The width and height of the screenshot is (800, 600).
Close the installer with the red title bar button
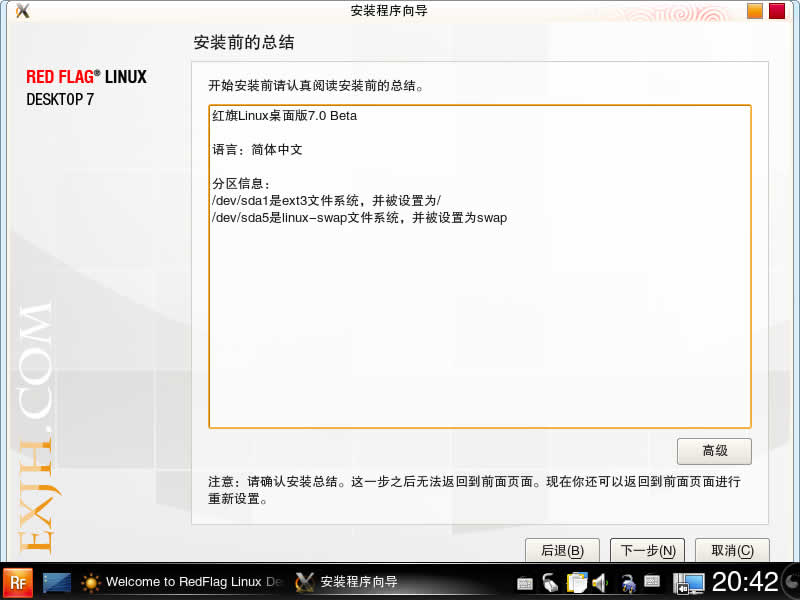777,11
